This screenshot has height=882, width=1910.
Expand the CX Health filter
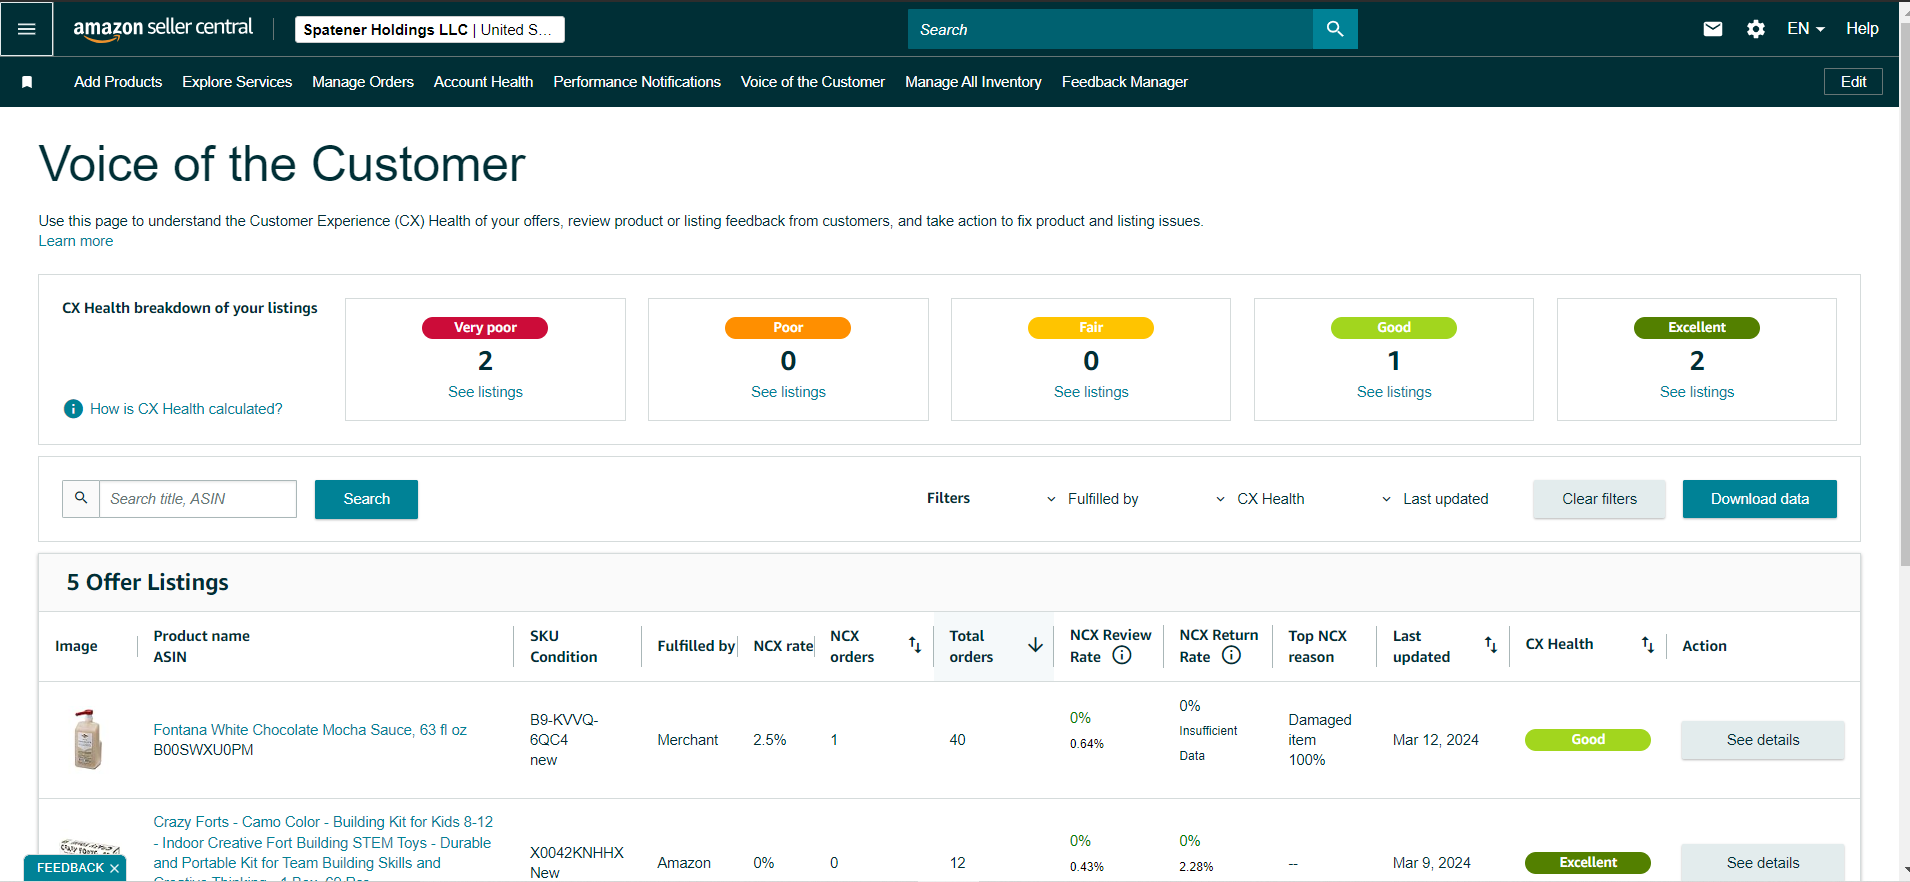[1260, 499]
